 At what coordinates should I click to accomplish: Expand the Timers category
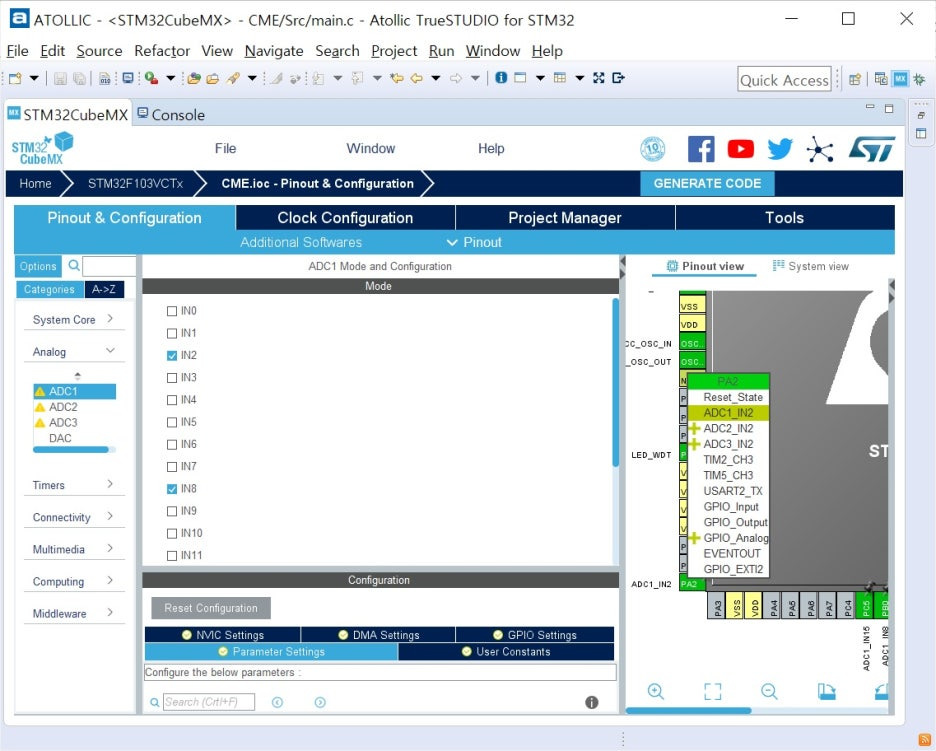(74, 485)
